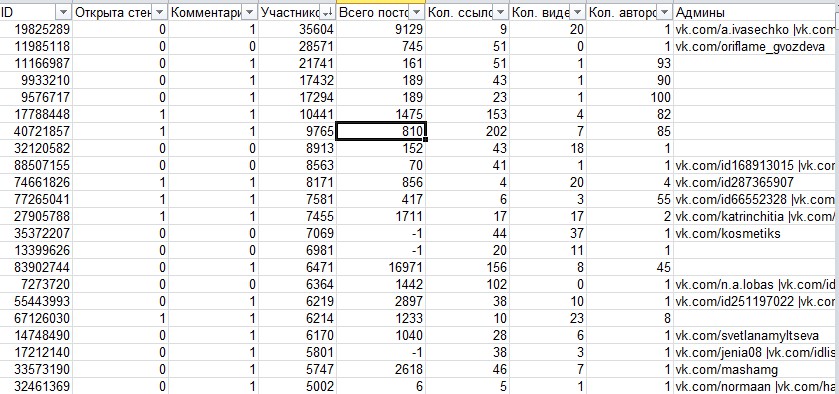Viewport: 839px width, 394px height.
Task: Select video count cell showing 23
Action: (547, 318)
